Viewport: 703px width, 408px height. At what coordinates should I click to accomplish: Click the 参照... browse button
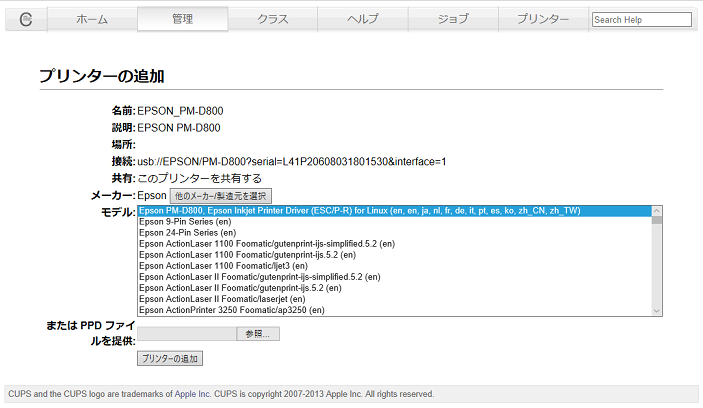pyautogui.click(x=258, y=334)
